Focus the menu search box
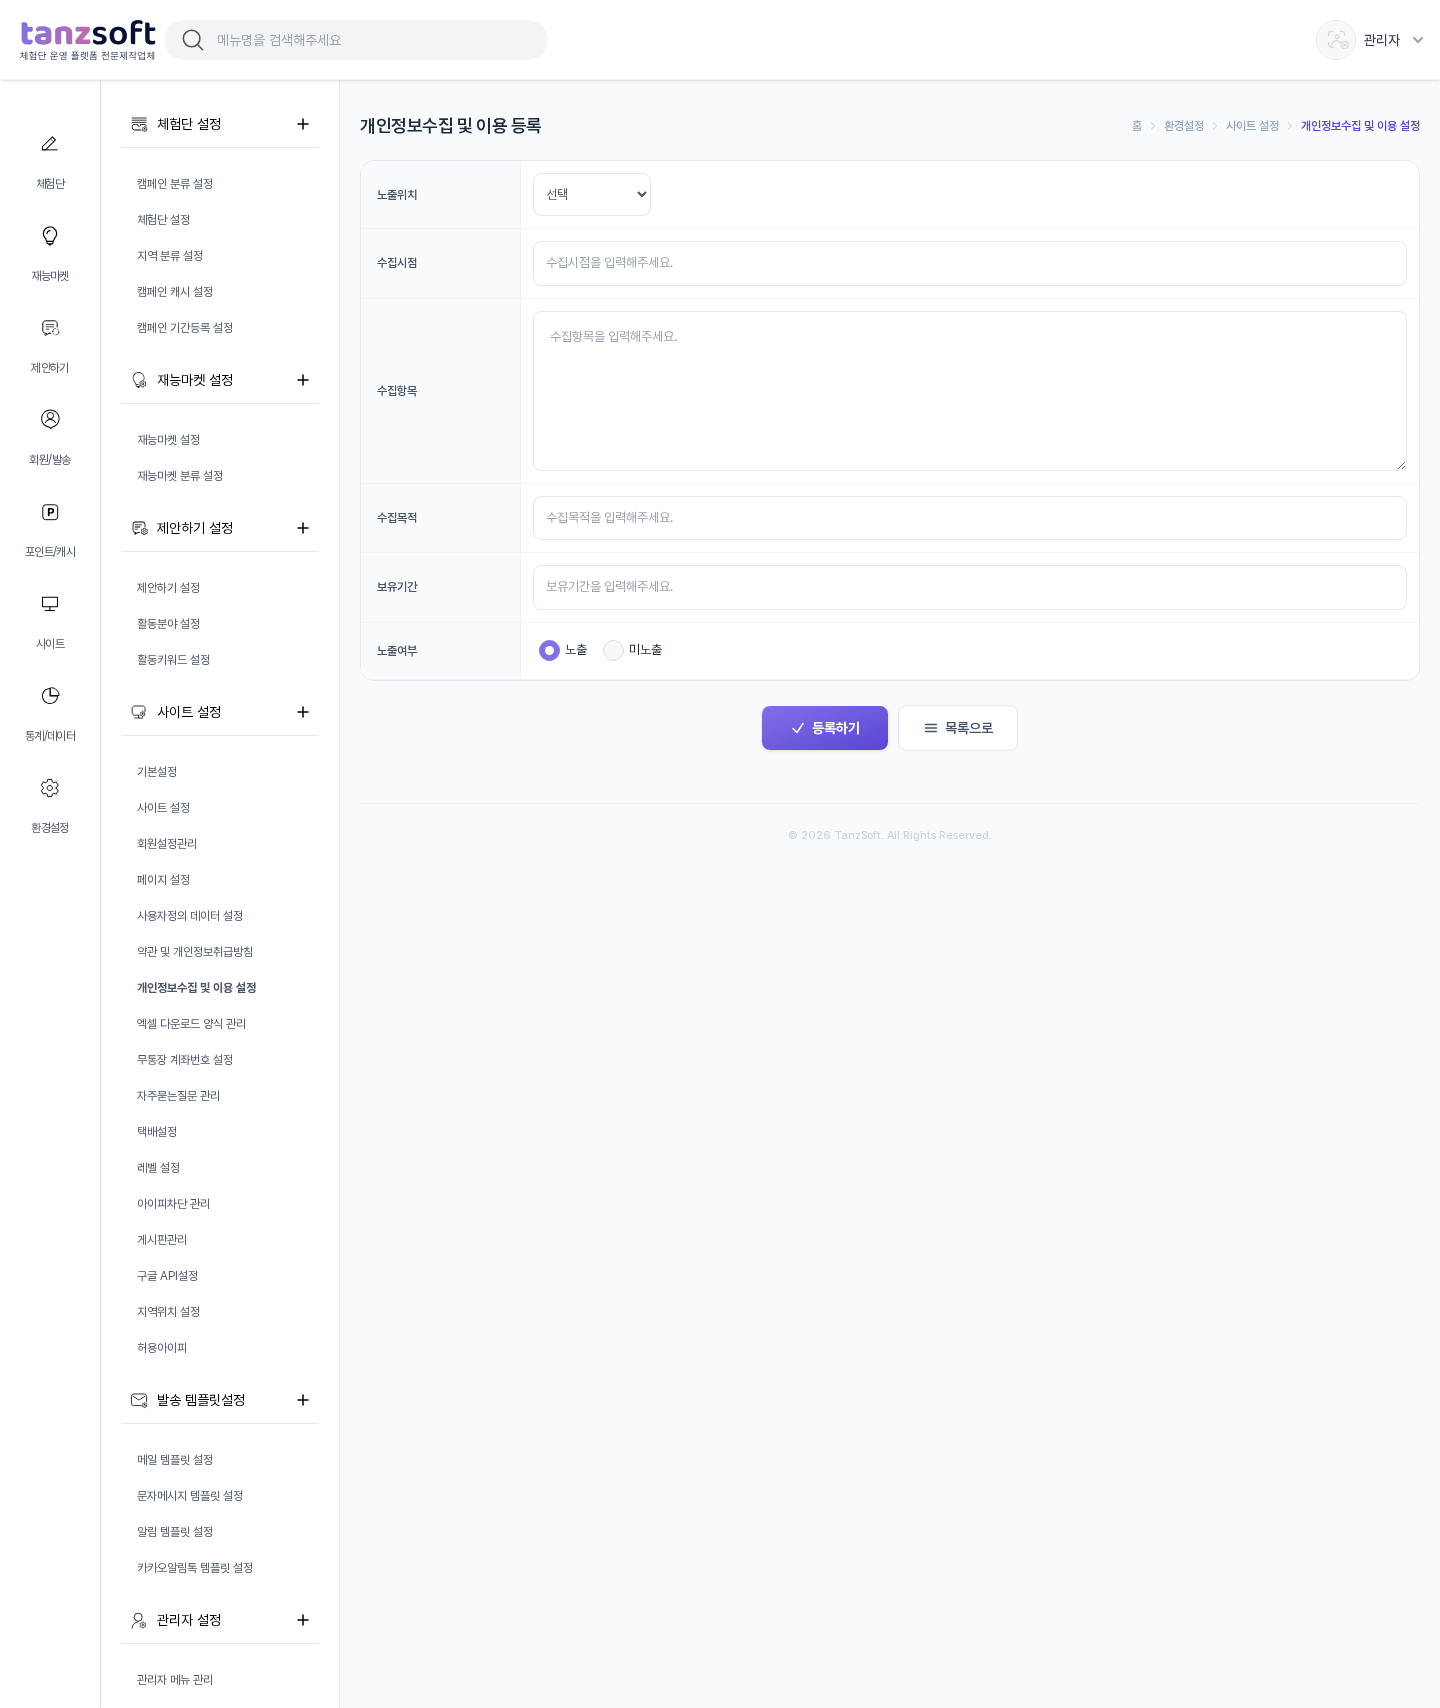Viewport: 1440px width, 1708px height. [x=356, y=40]
